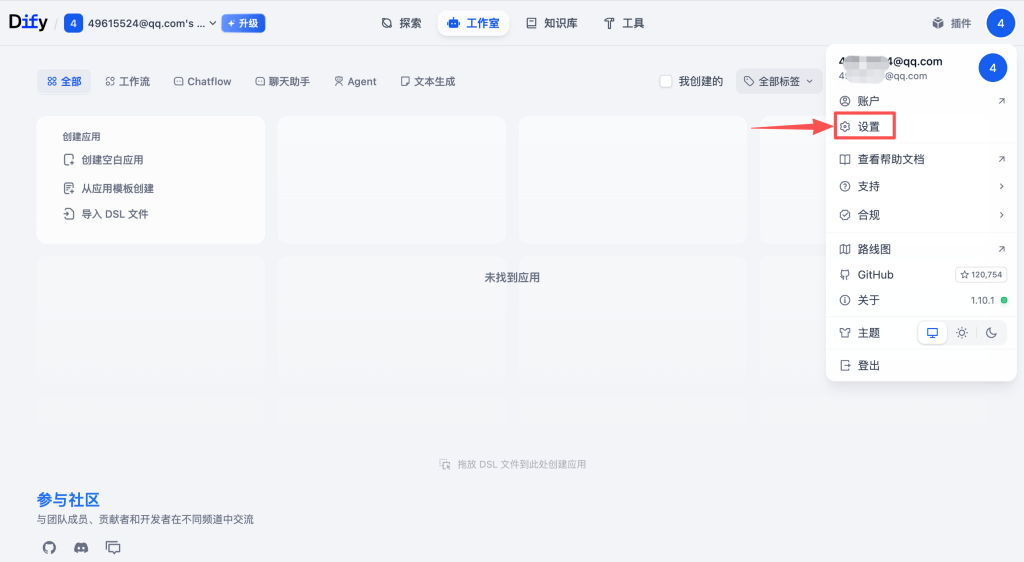This screenshot has height=562, width=1024.
Task: Select the dark theme moon icon
Action: pos(991,333)
